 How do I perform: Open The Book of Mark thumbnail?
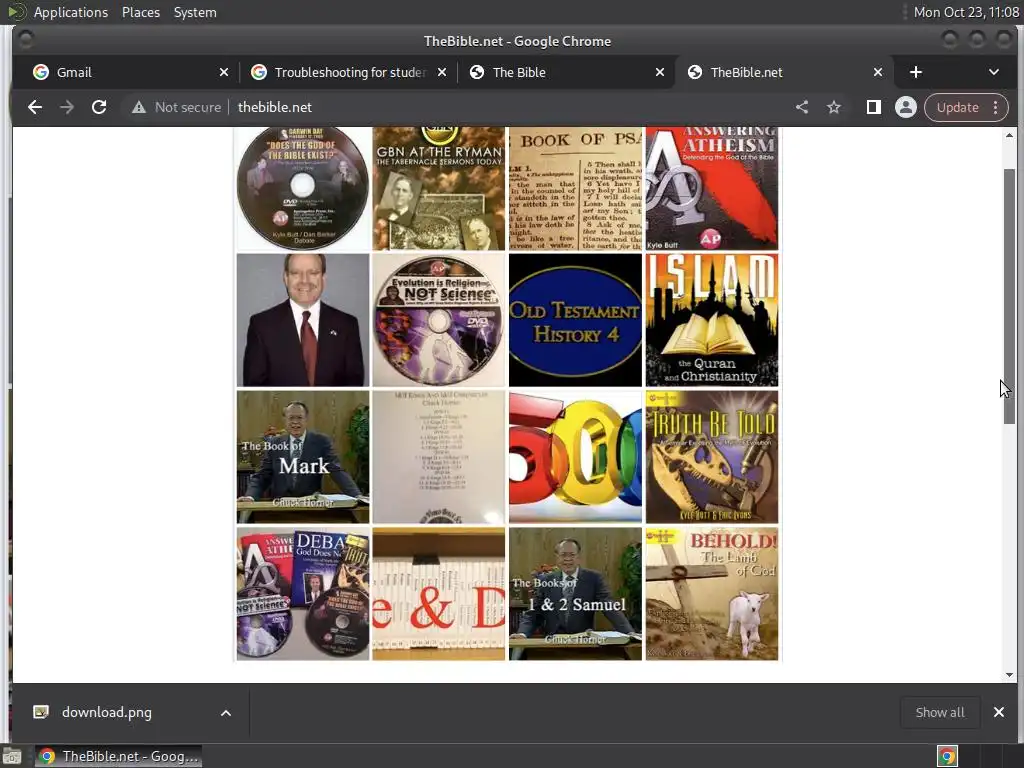[x=302, y=456]
